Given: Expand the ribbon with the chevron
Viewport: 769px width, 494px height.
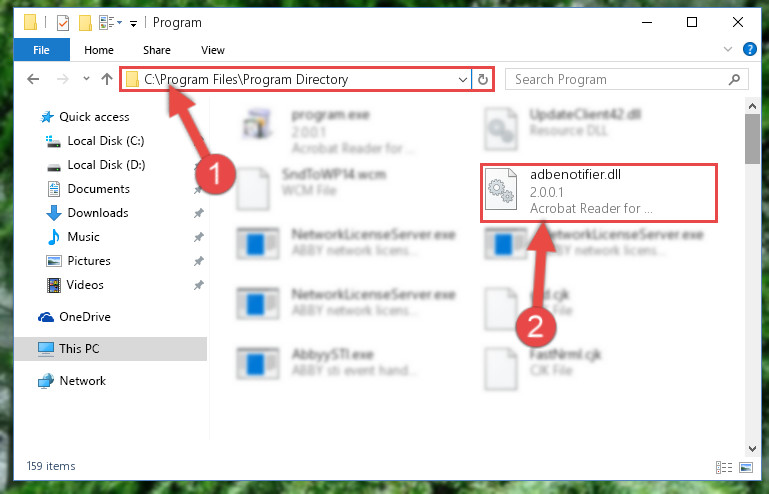Looking at the screenshot, I should coord(728,49).
